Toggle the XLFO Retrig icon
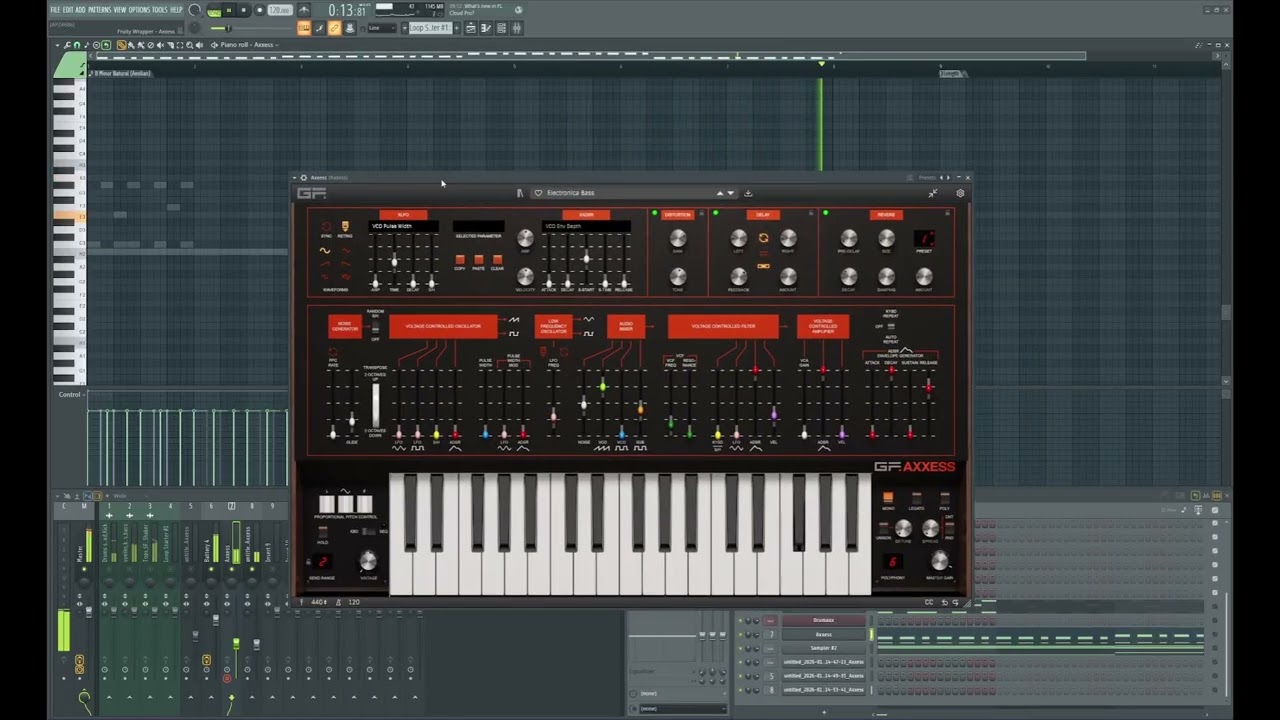Viewport: 1280px width, 720px height. pos(345,227)
